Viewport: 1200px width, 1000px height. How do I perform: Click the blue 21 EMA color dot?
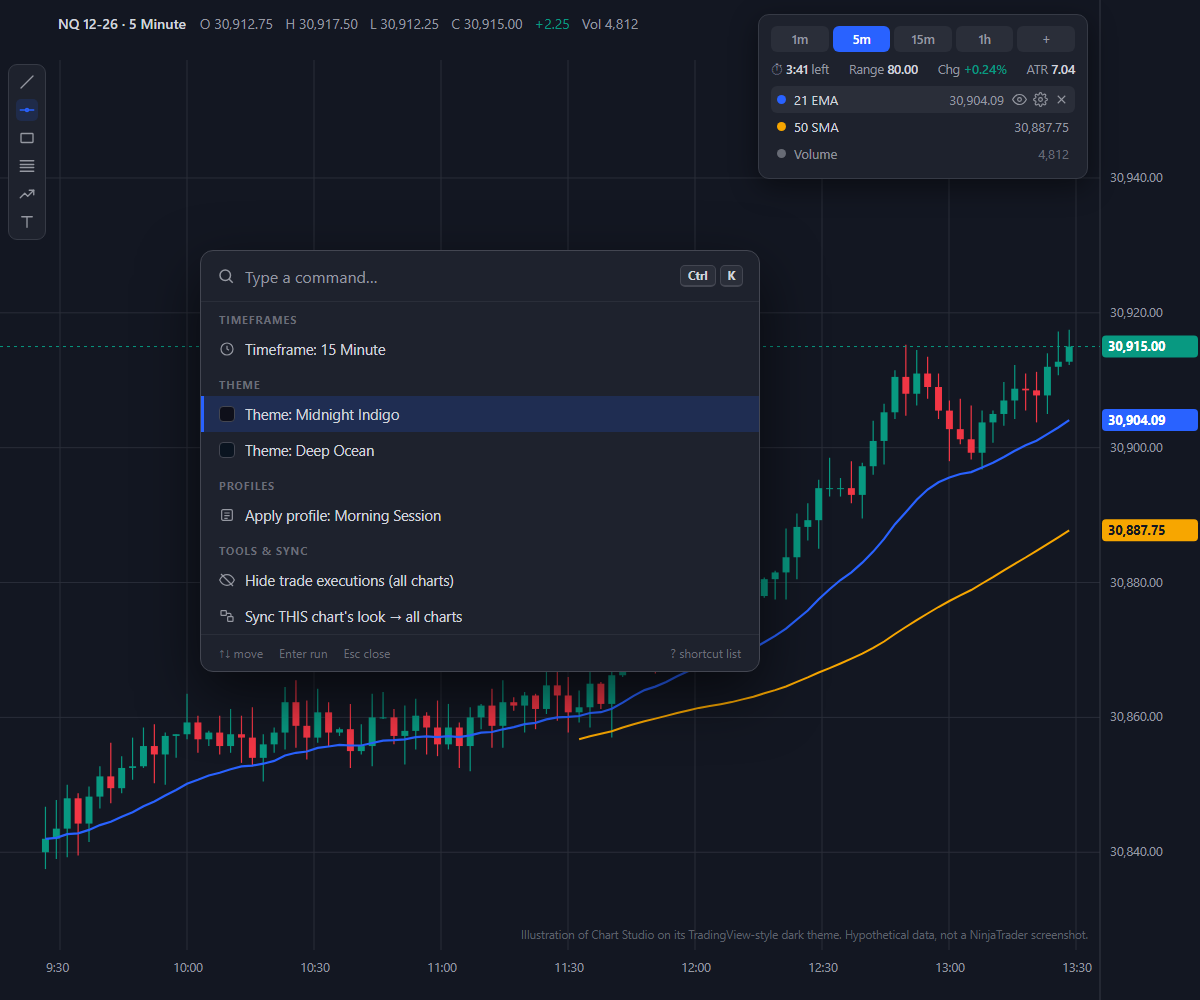click(781, 100)
